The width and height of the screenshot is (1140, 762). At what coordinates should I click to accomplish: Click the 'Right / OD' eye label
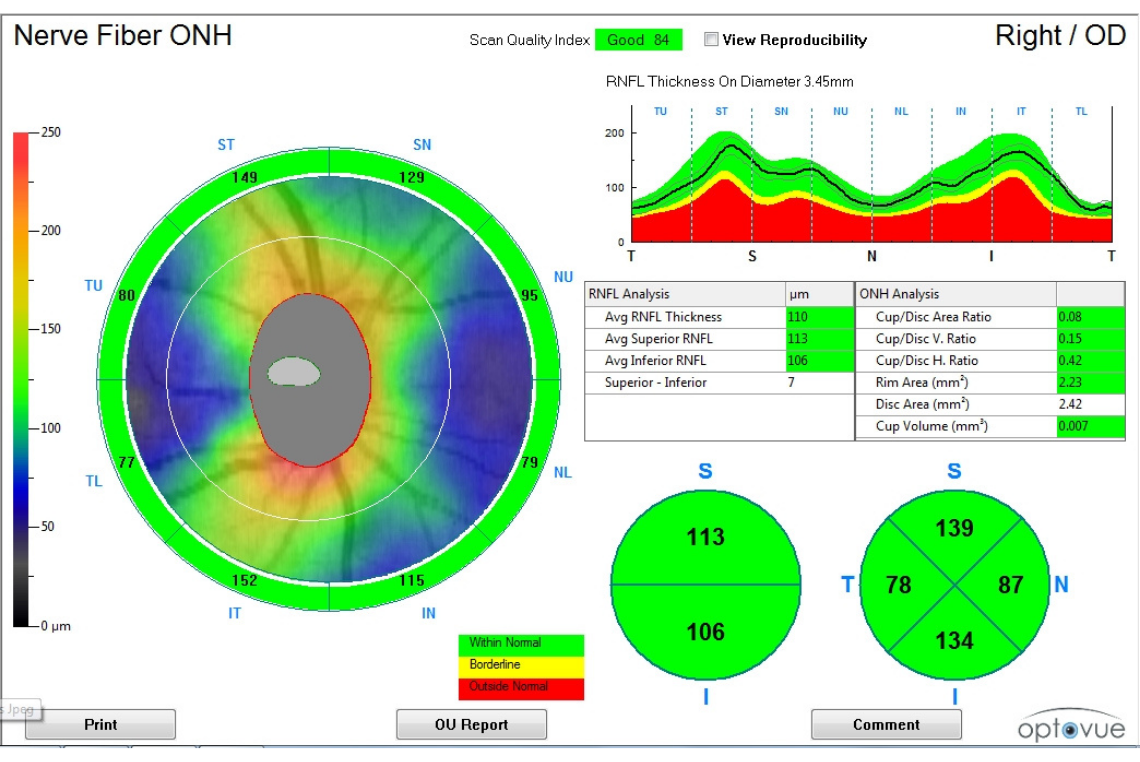pos(1060,35)
